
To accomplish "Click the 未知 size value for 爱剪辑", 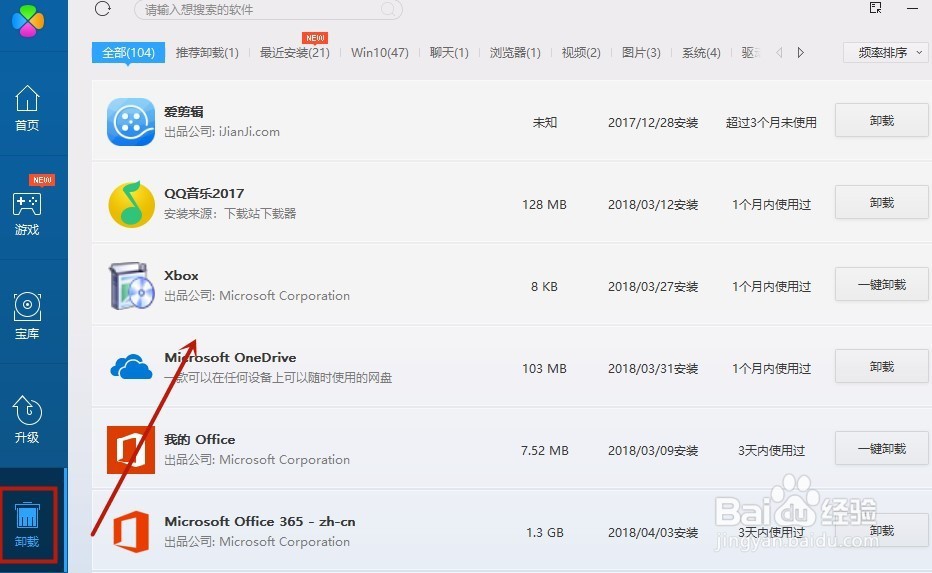I will click(544, 122).
